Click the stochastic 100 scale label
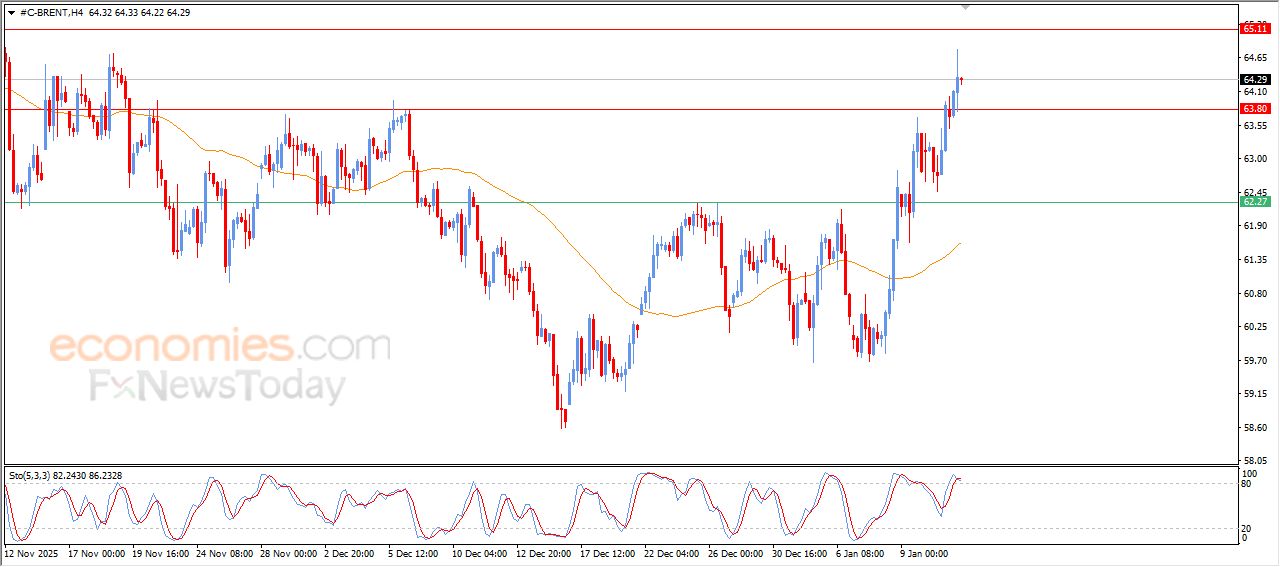1280x567 pixels. [1249, 472]
